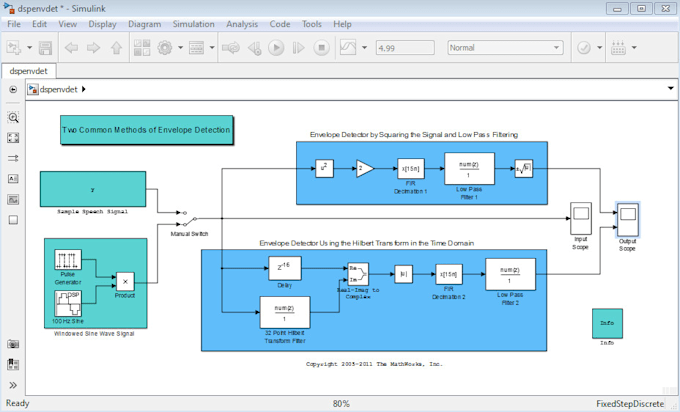Select the Output Scope block
This screenshot has width=680, height=412.
coord(627,219)
